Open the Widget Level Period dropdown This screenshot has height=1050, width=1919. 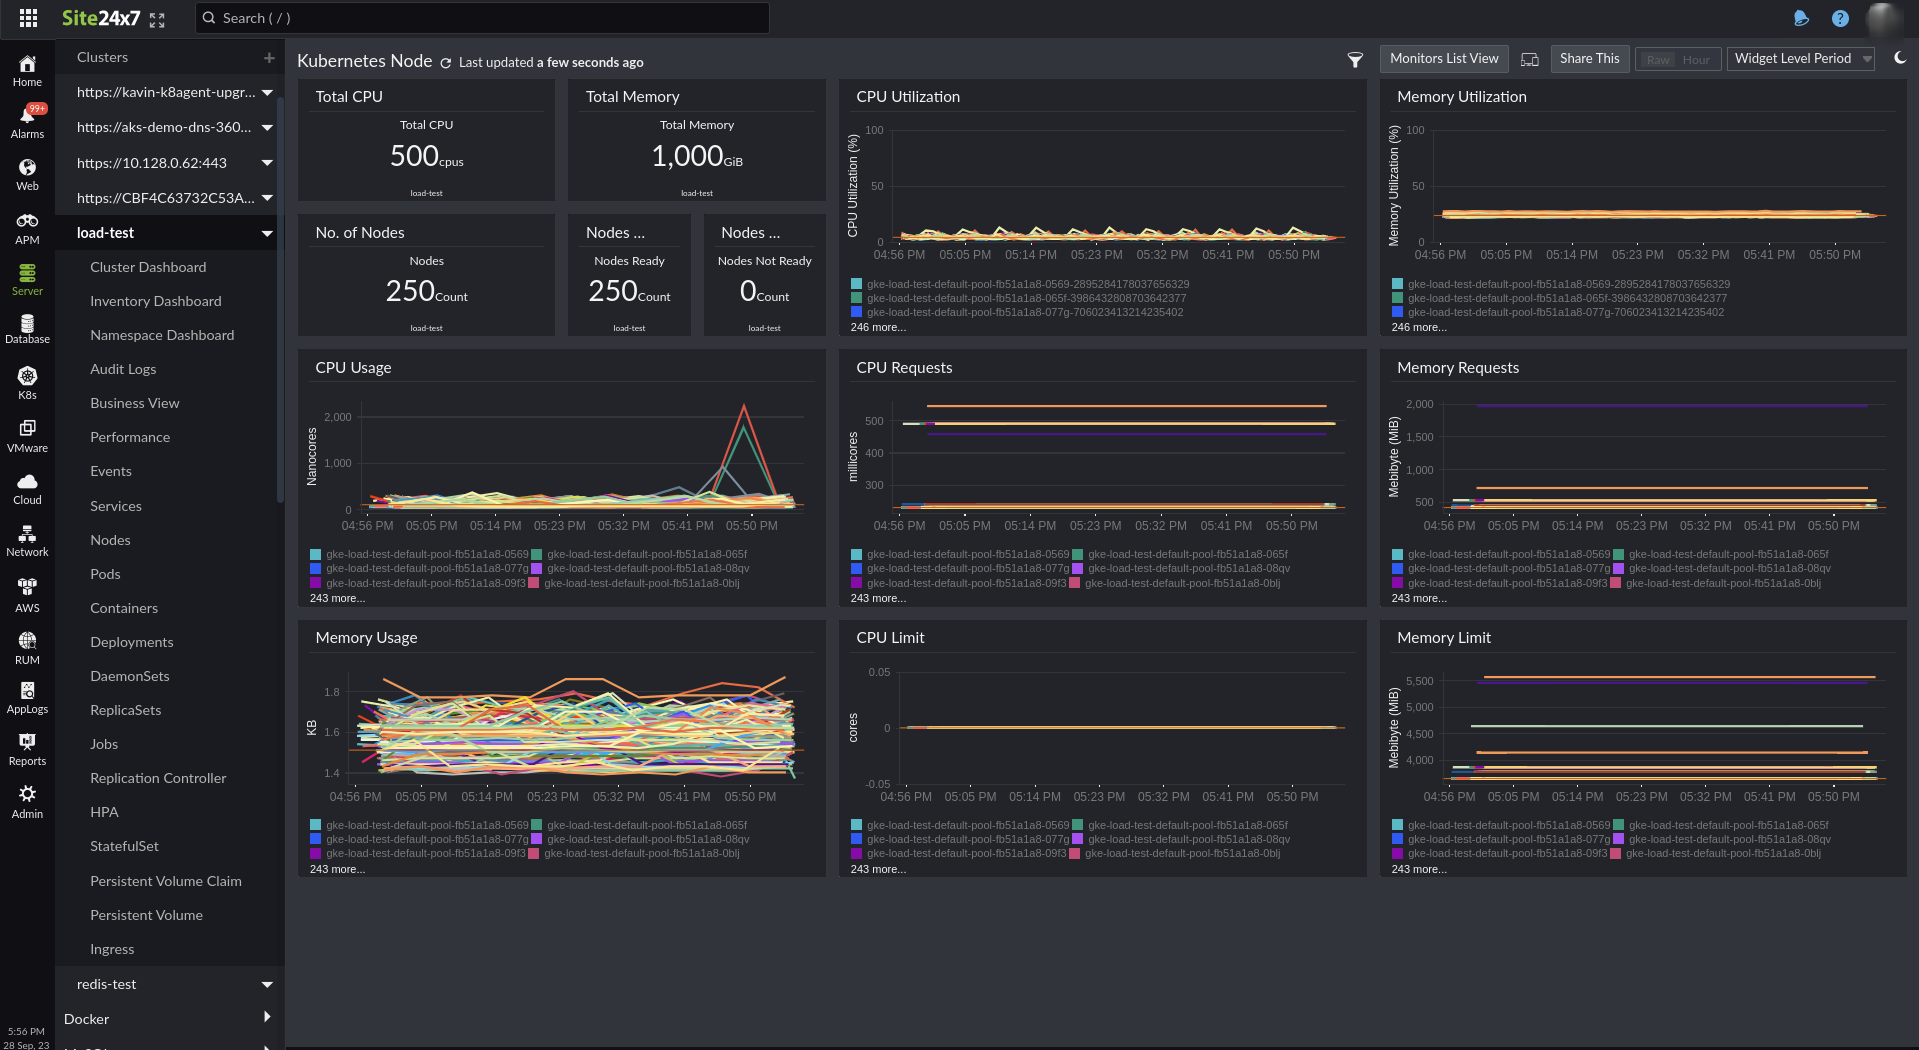(x=1799, y=58)
